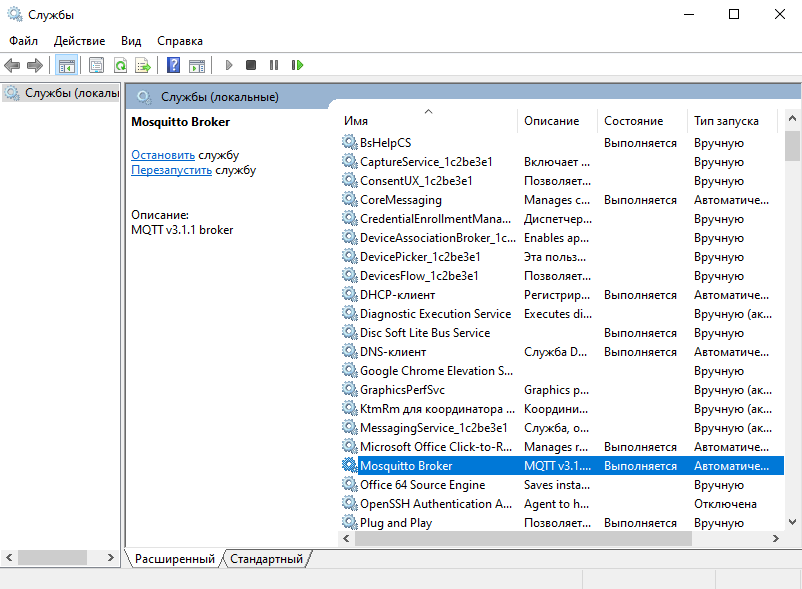The height and width of the screenshot is (589, 802).
Task: Open the Properties toolbar icon
Action: point(97,65)
